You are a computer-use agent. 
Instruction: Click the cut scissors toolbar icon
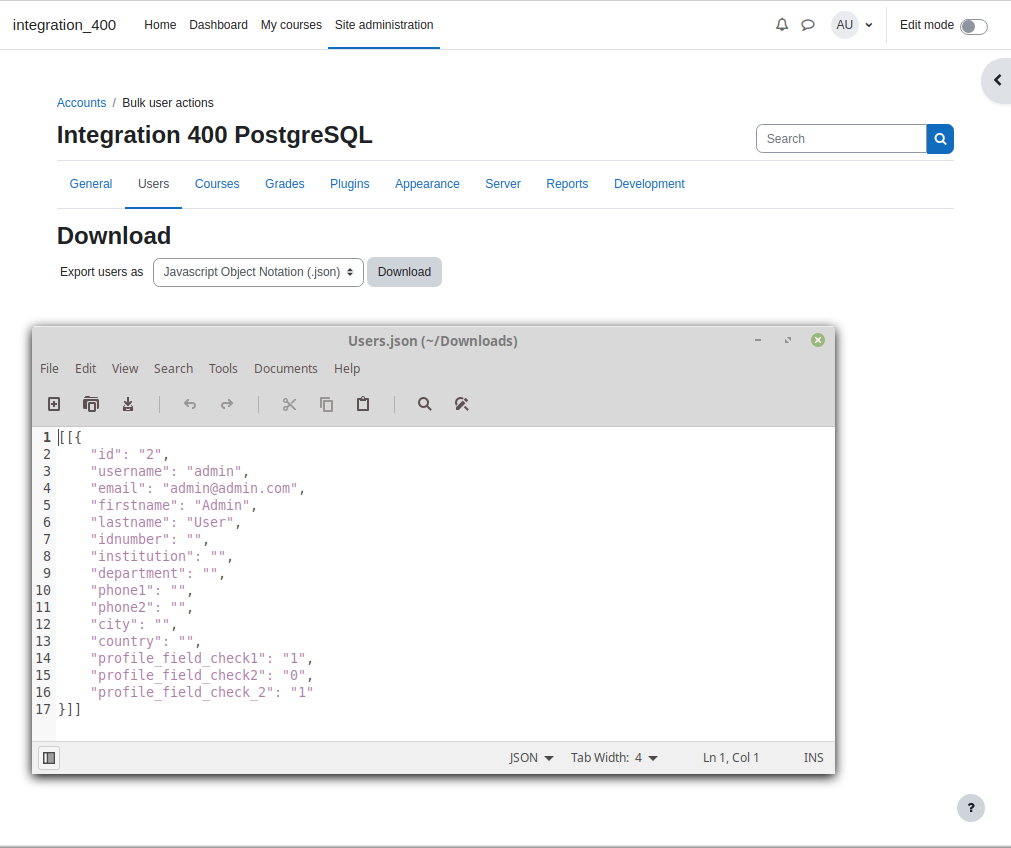tap(289, 404)
